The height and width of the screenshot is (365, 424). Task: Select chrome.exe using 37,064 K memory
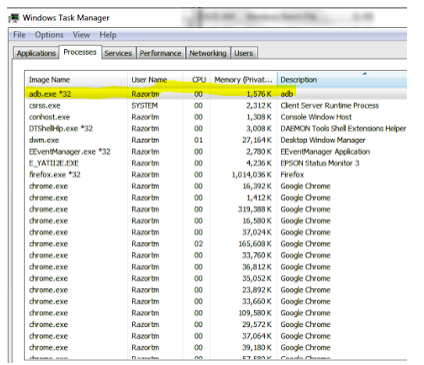point(216,336)
